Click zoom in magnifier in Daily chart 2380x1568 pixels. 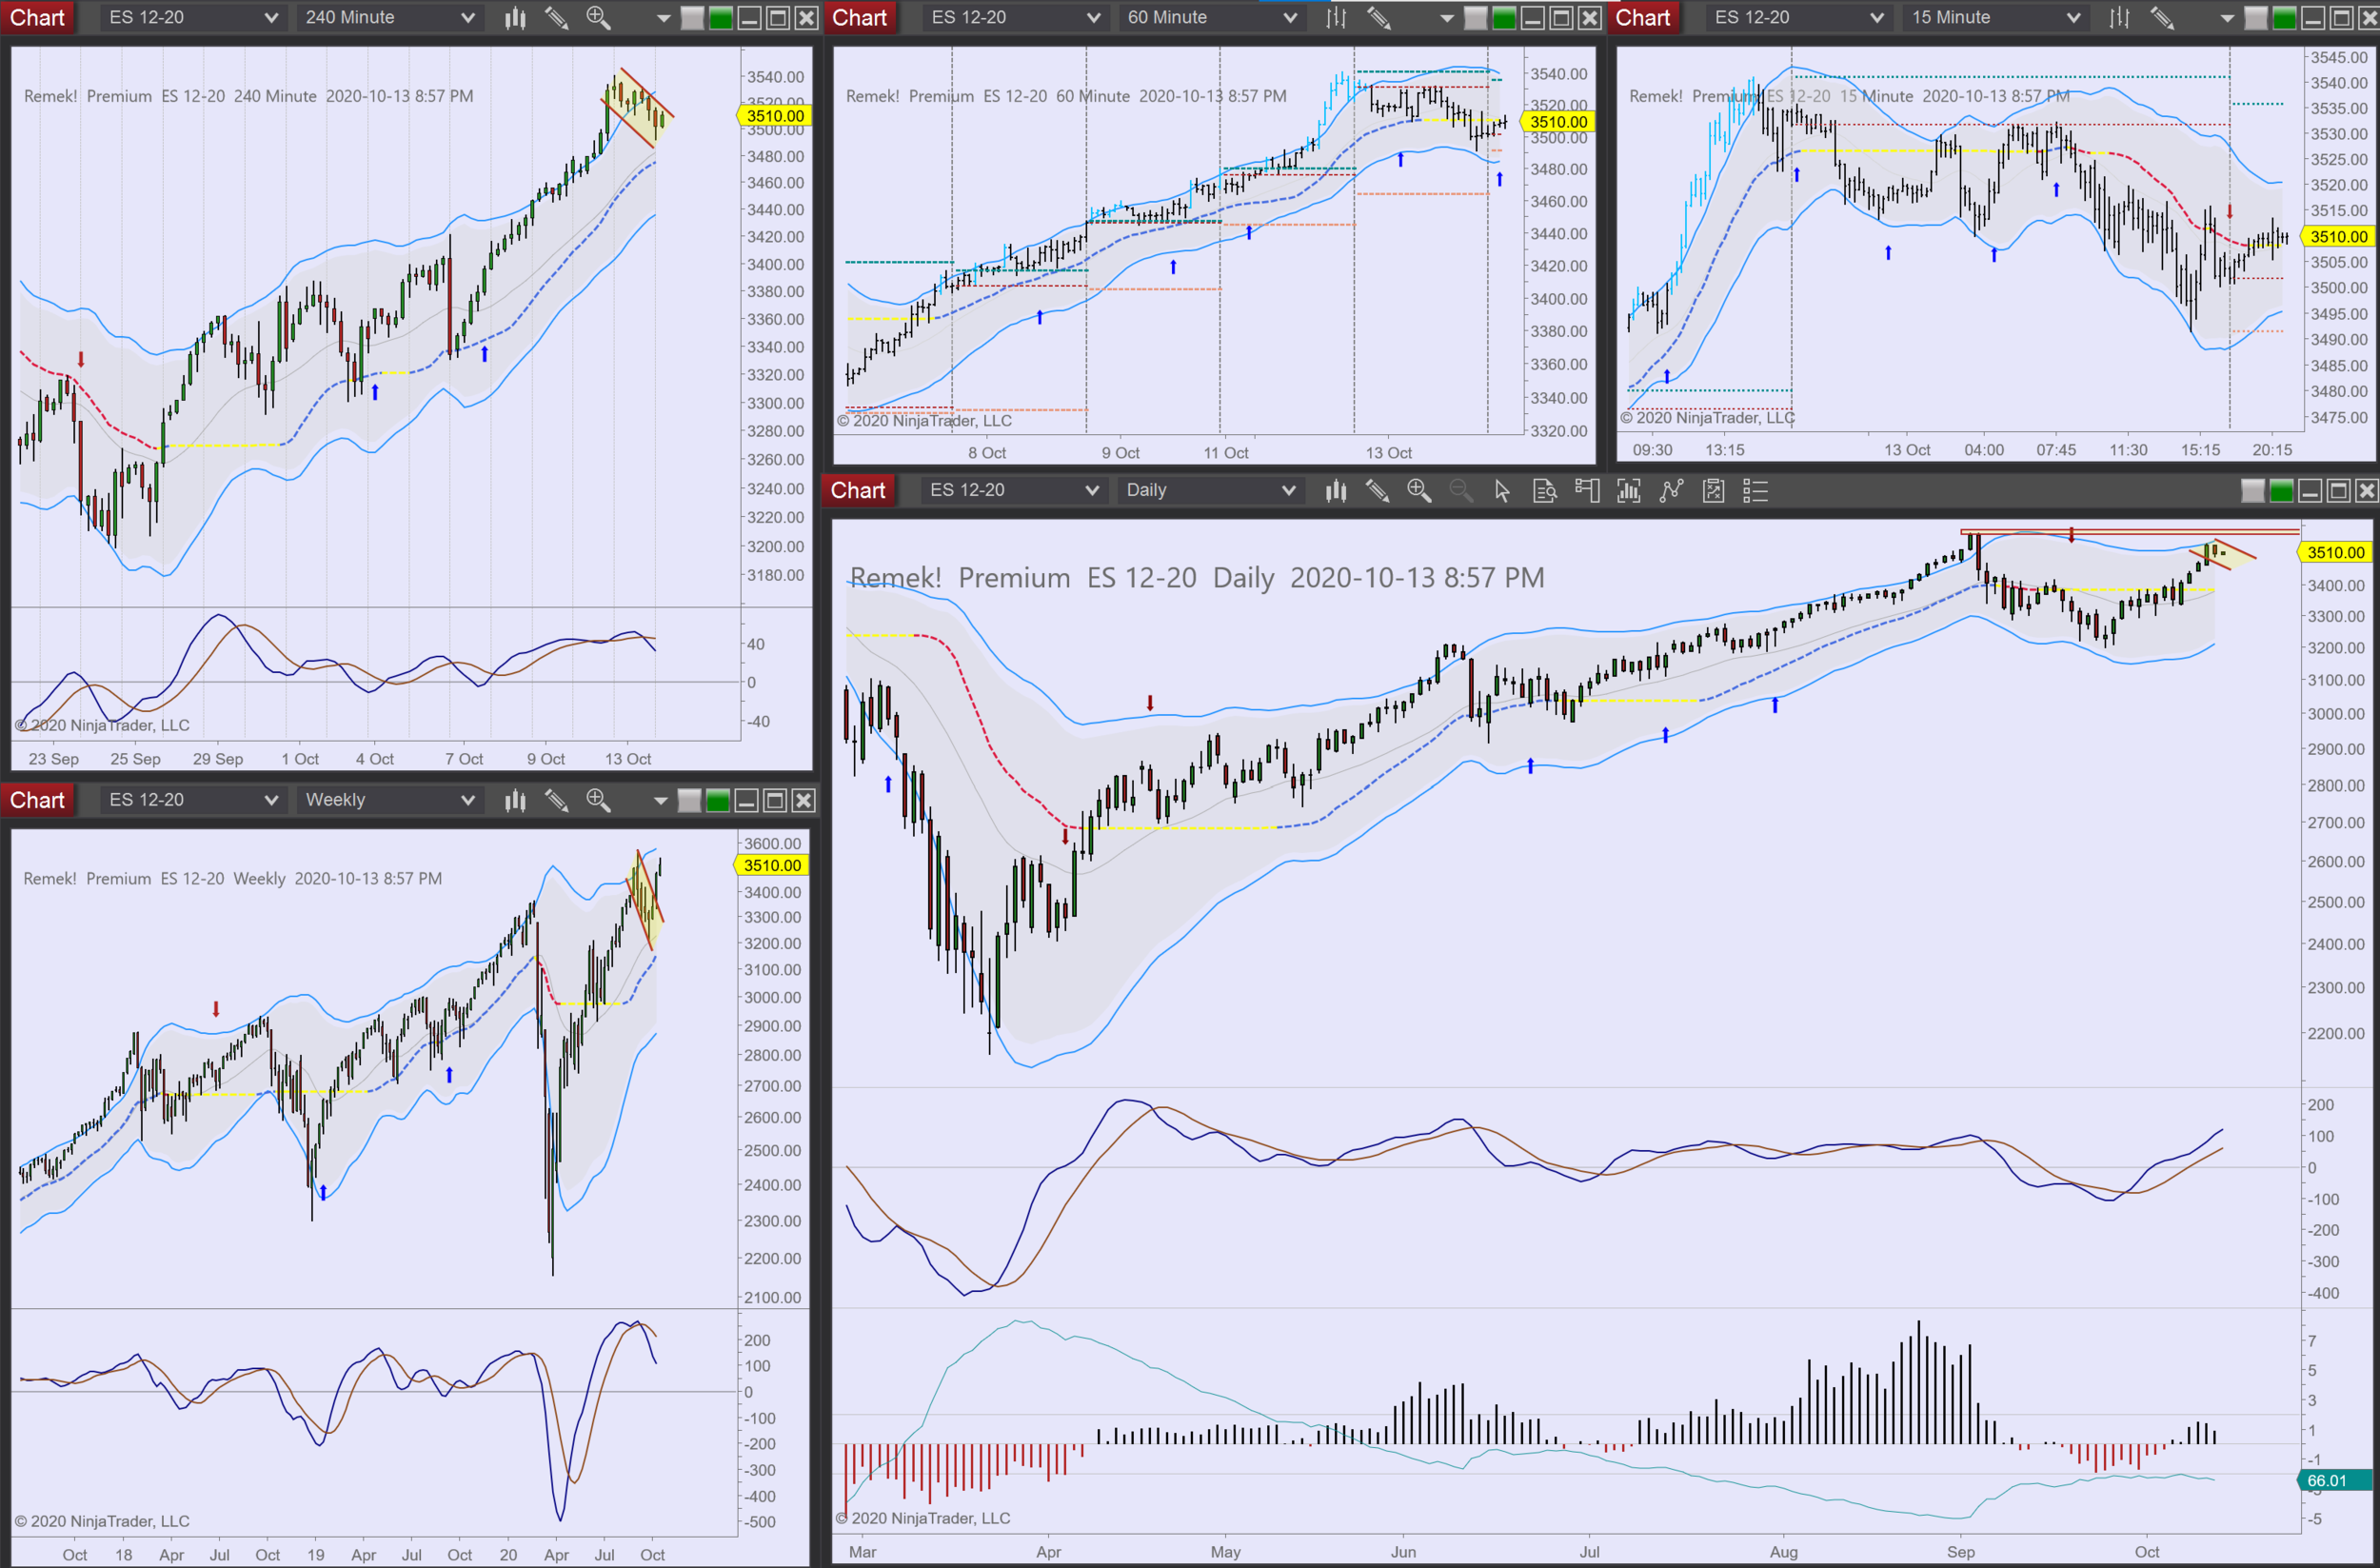1418,491
